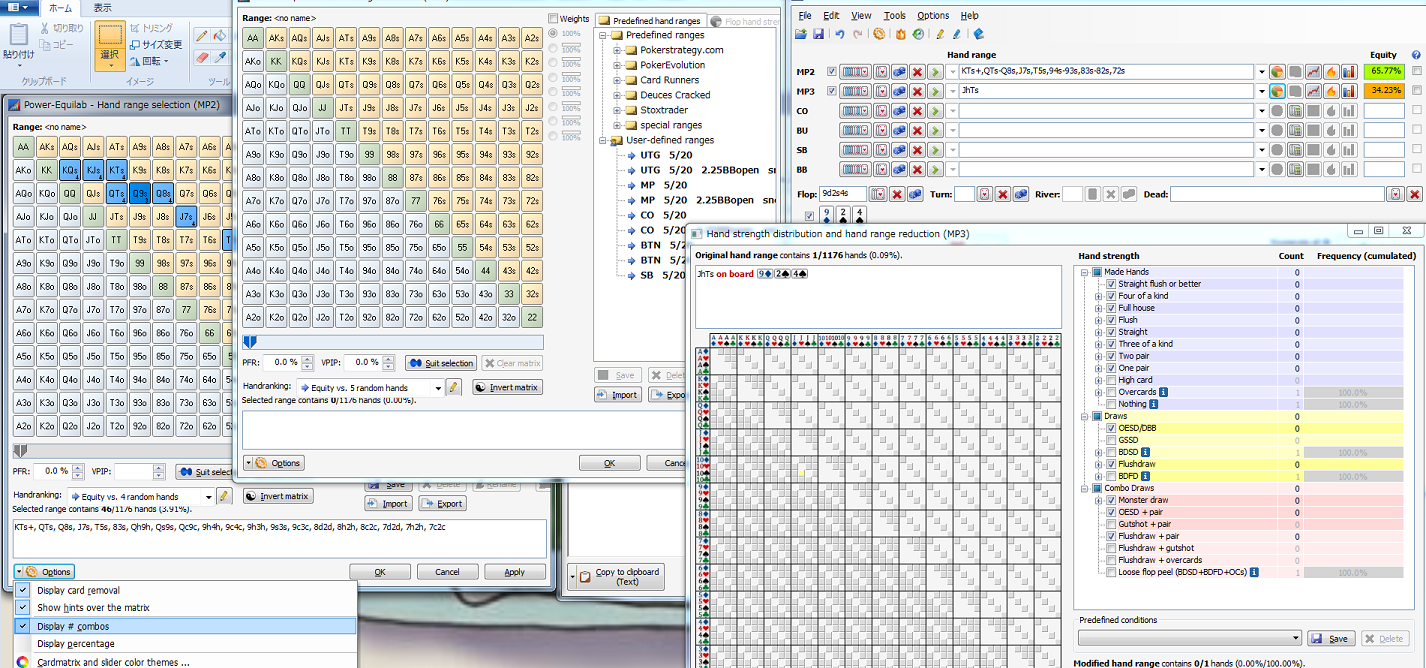
Task: Open the Tools menu
Action: point(894,16)
